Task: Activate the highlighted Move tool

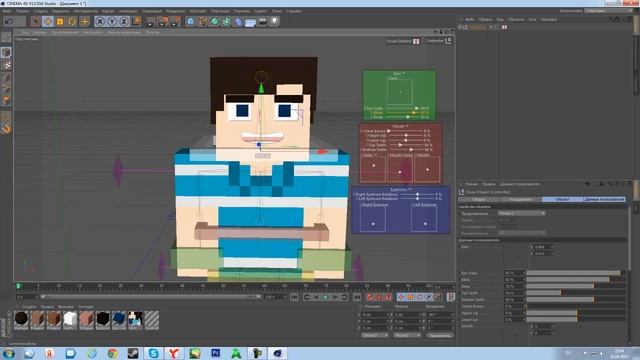Action: click(48, 21)
